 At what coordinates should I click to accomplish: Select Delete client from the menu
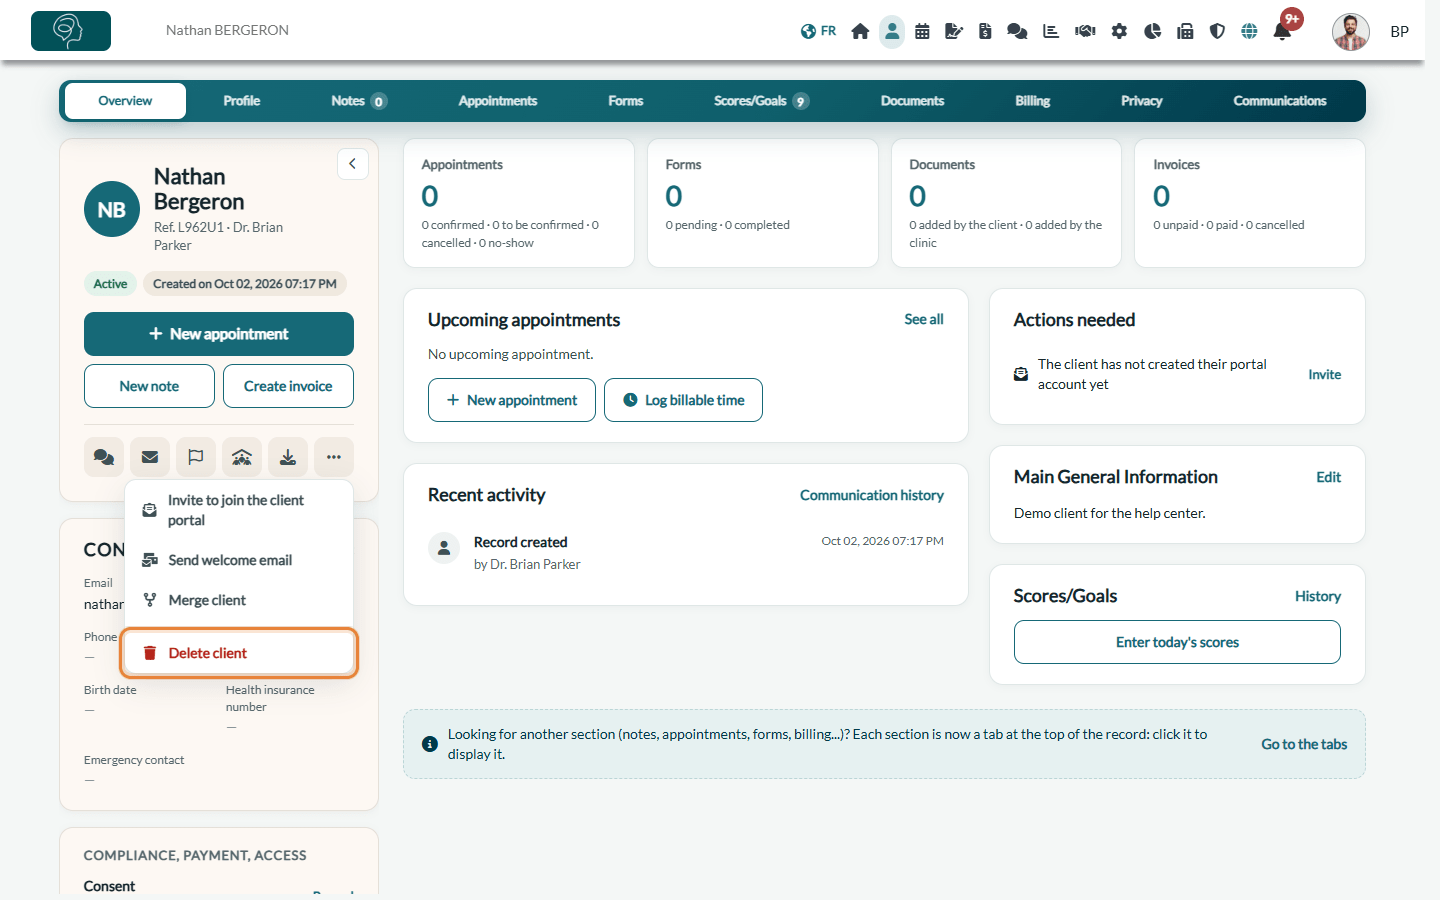click(x=239, y=653)
